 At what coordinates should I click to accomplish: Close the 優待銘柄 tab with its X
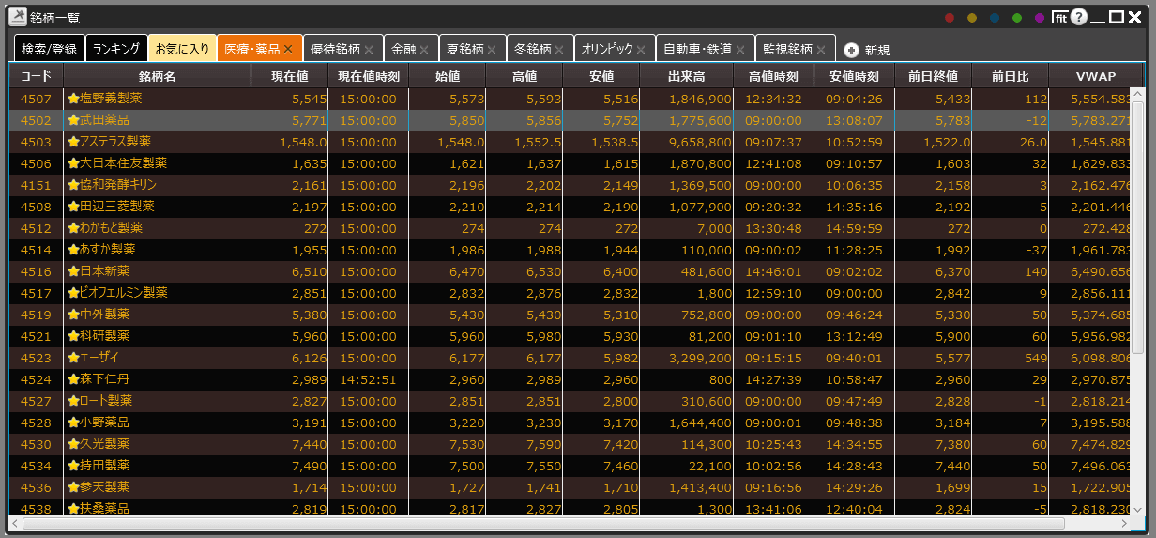click(369, 49)
